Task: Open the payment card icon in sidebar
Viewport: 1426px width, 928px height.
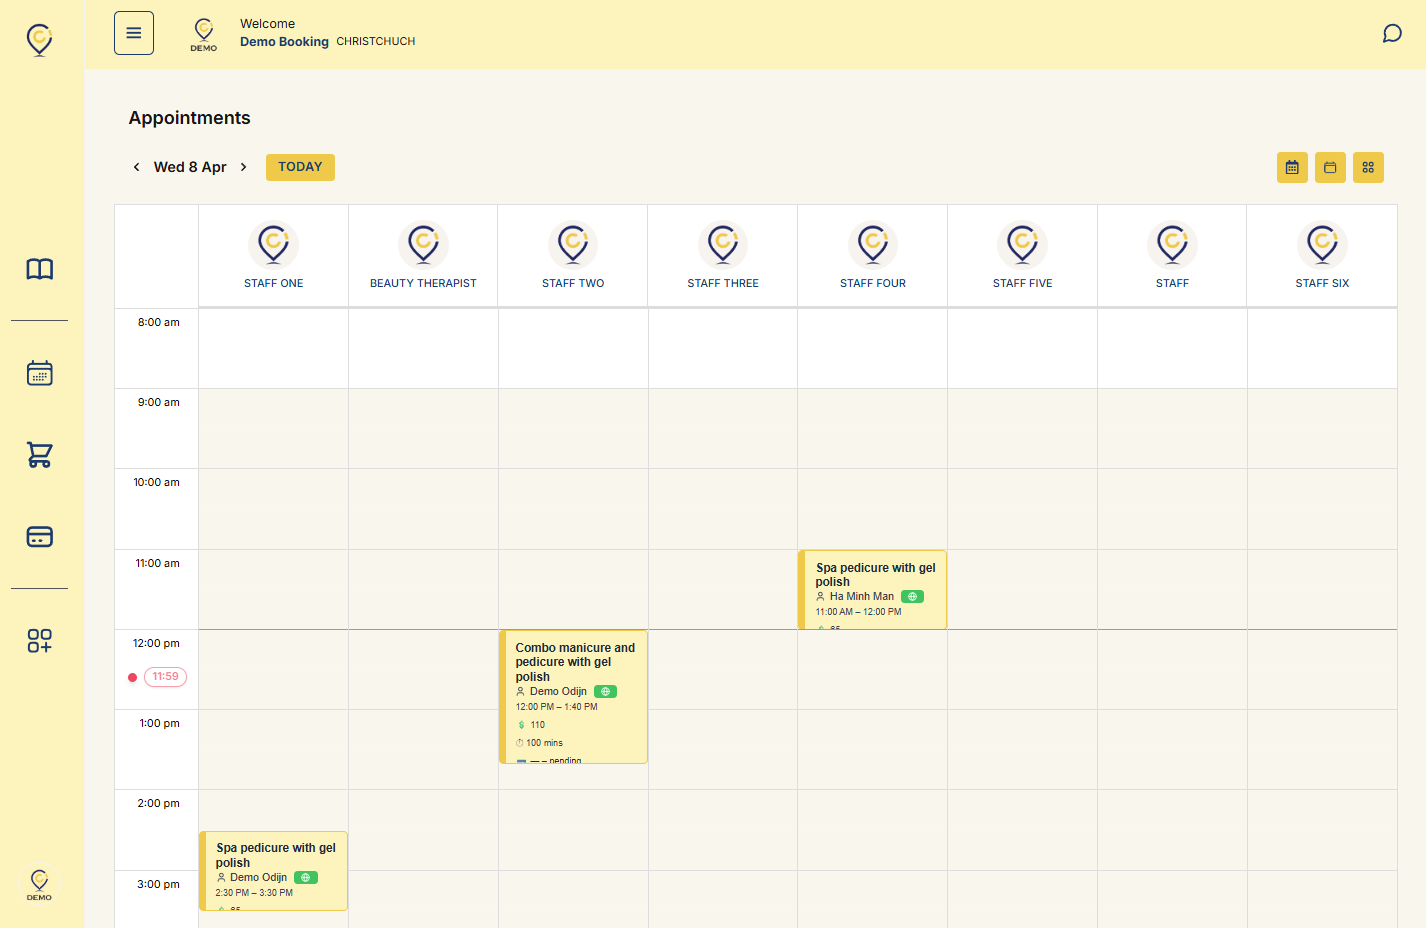Action: click(40, 537)
